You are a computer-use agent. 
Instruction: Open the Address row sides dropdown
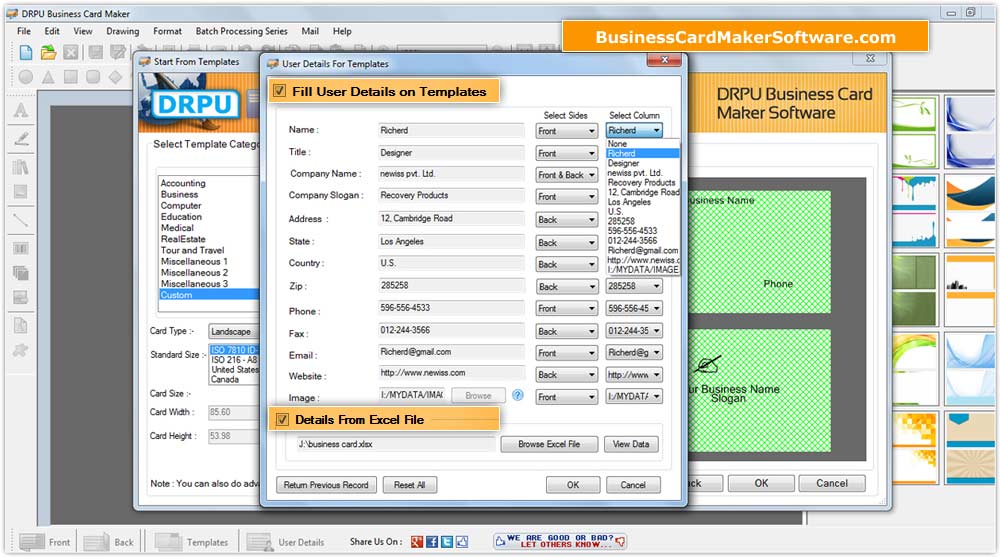[566, 219]
